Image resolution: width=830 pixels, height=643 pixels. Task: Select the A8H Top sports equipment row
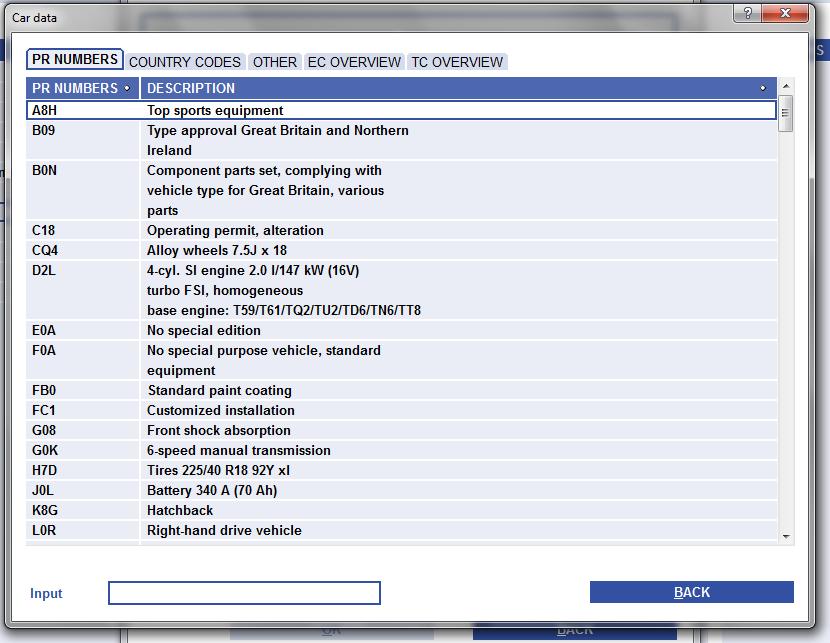400,111
